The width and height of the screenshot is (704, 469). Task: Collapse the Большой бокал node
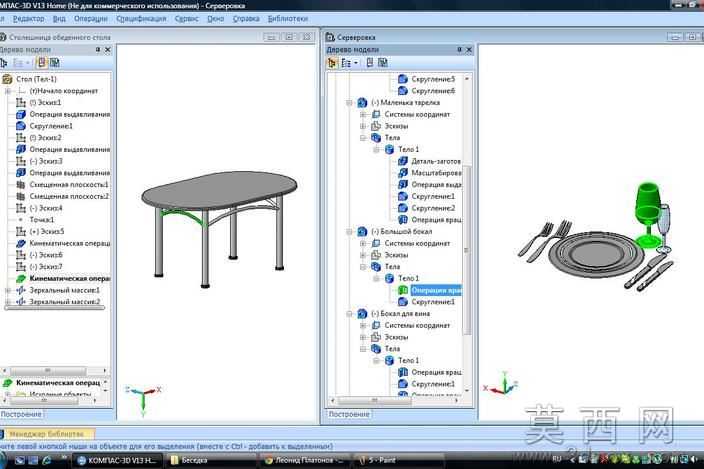pos(349,232)
